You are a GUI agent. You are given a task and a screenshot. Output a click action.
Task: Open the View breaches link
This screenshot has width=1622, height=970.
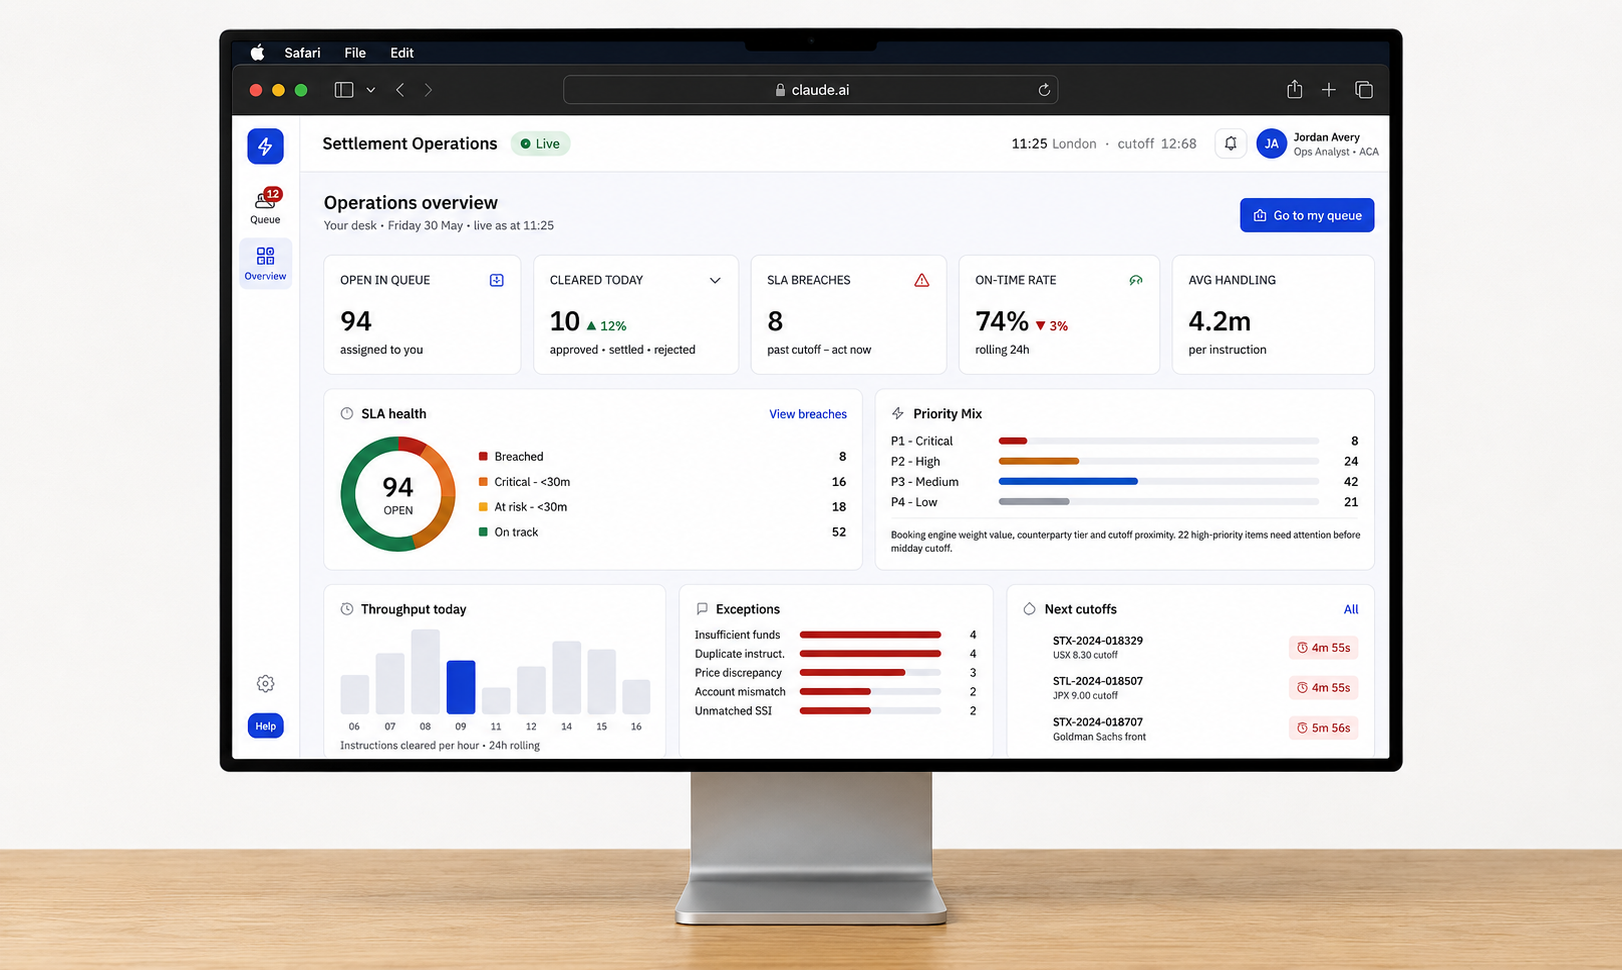click(x=808, y=414)
